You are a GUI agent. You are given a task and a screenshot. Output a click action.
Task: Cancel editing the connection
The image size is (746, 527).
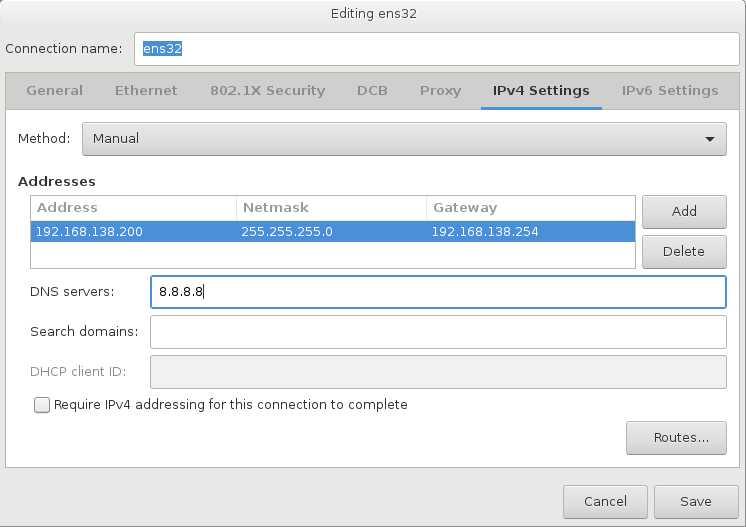[605, 502]
